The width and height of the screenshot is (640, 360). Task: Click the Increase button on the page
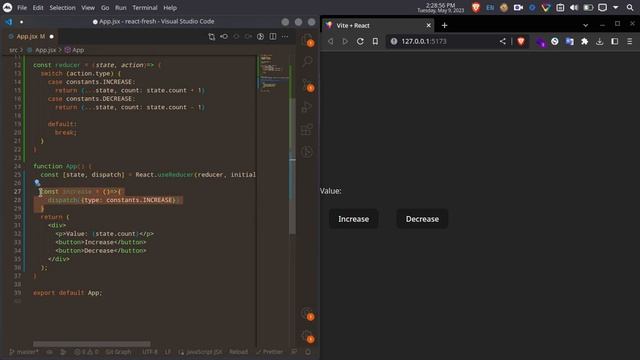(353, 219)
